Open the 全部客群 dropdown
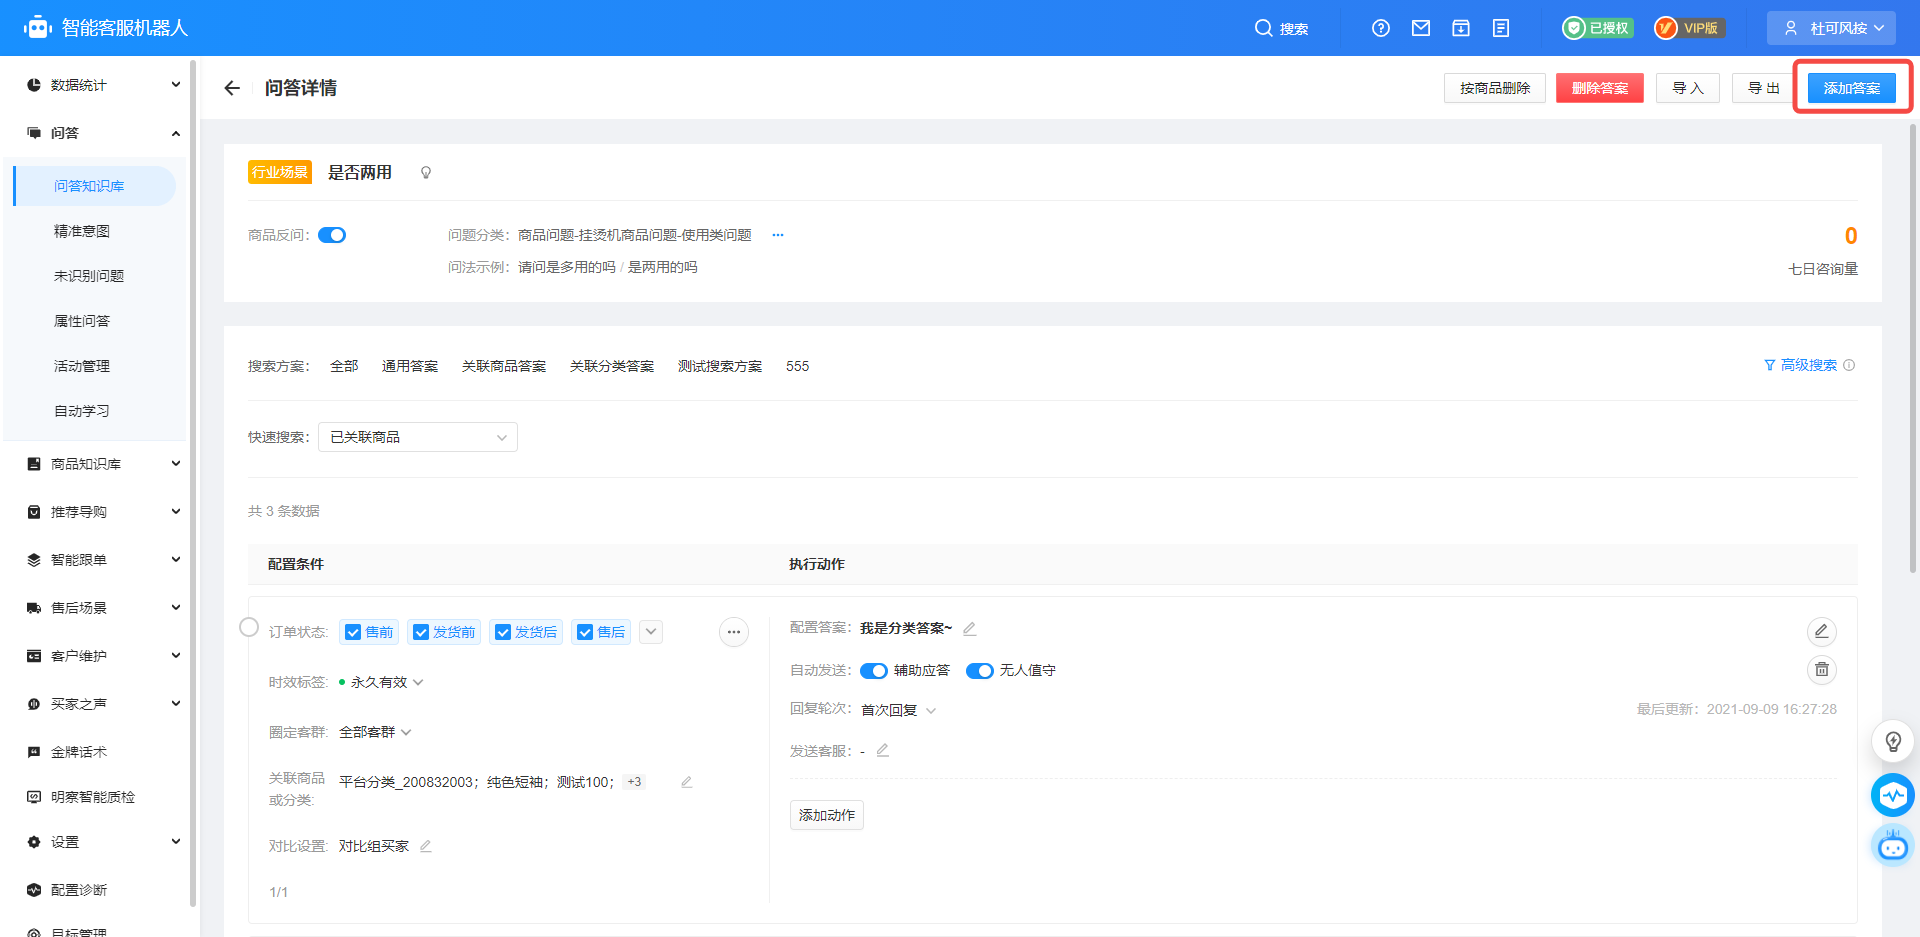1920x937 pixels. tap(375, 732)
